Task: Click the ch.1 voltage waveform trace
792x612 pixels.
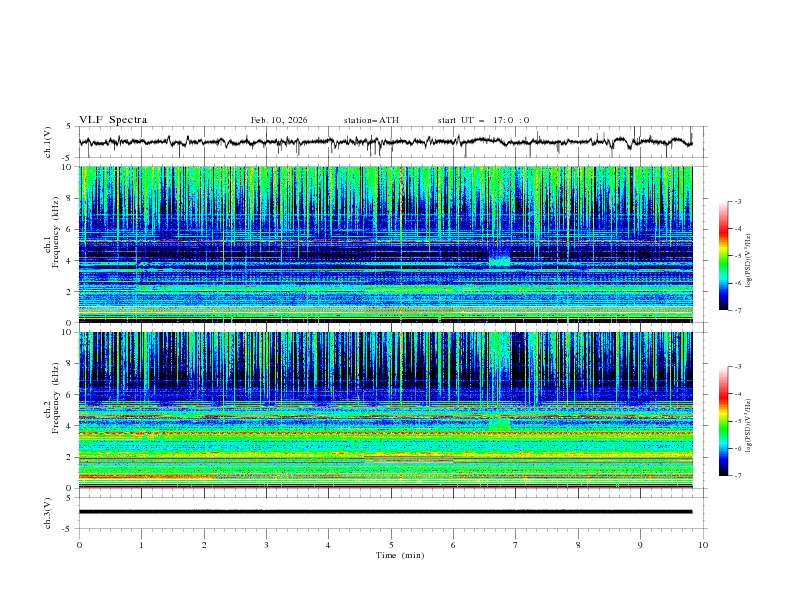Action: coord(385,142)
